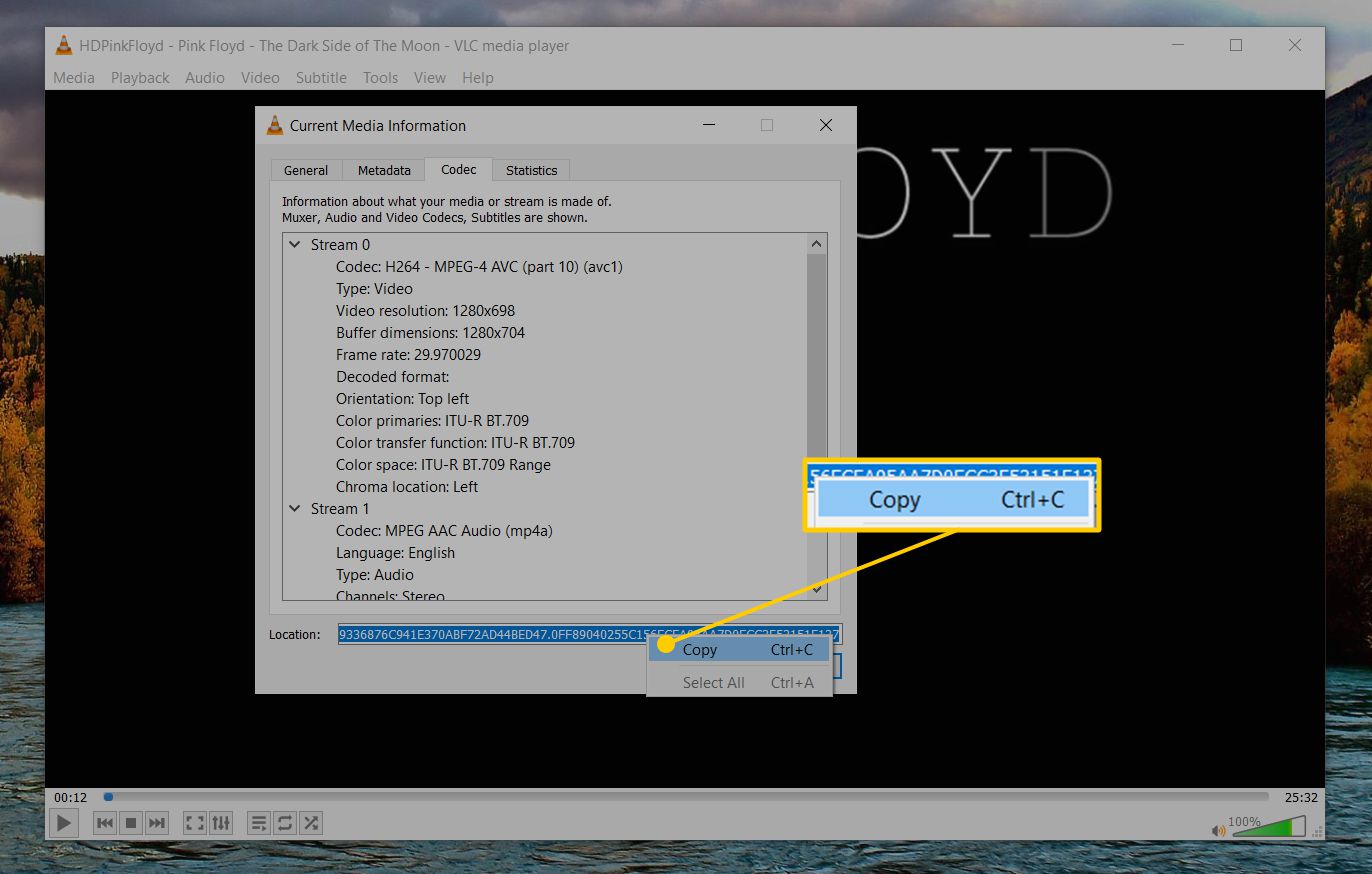Image resolution: width=1372 pixels, height=874 pixels.
Task: Select the "Language: English" row
Action: coord(395,552)
